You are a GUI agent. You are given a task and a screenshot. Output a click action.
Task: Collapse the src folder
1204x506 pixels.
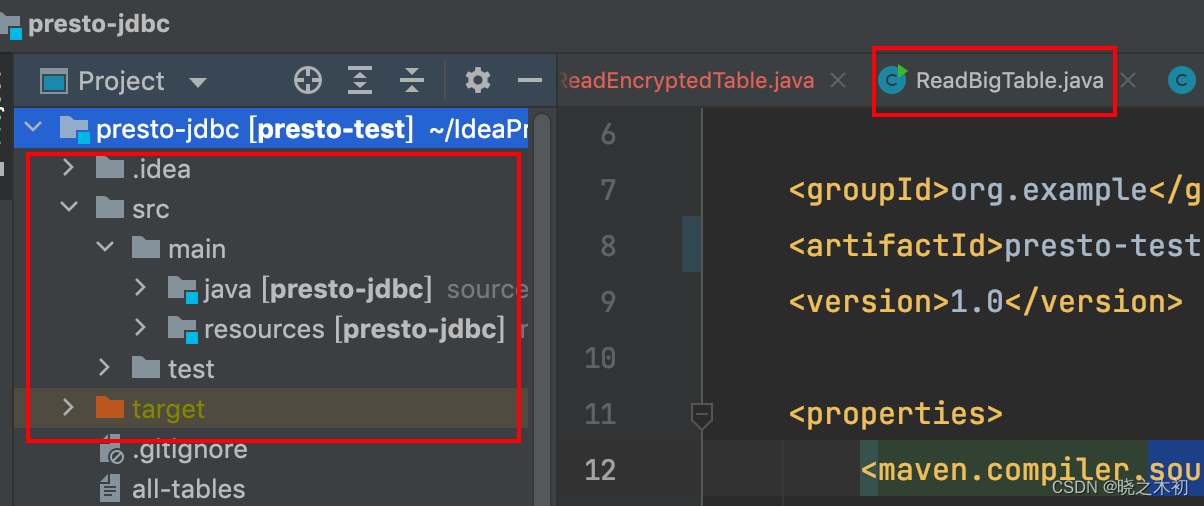click(68, 208)
